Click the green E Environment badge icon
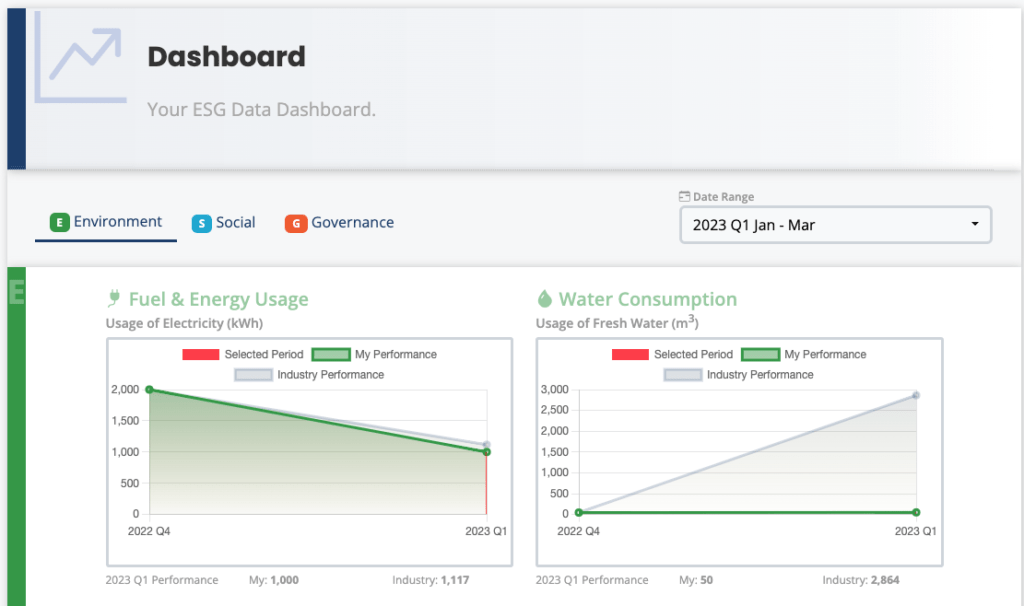The image size is (1024, 606). click(60, 222)
